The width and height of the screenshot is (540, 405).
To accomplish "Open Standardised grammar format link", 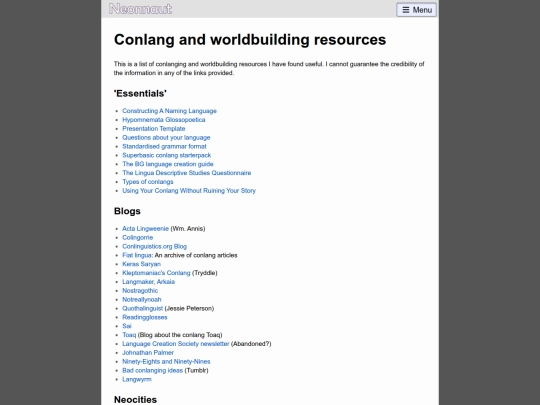I will tap(164, 146).
